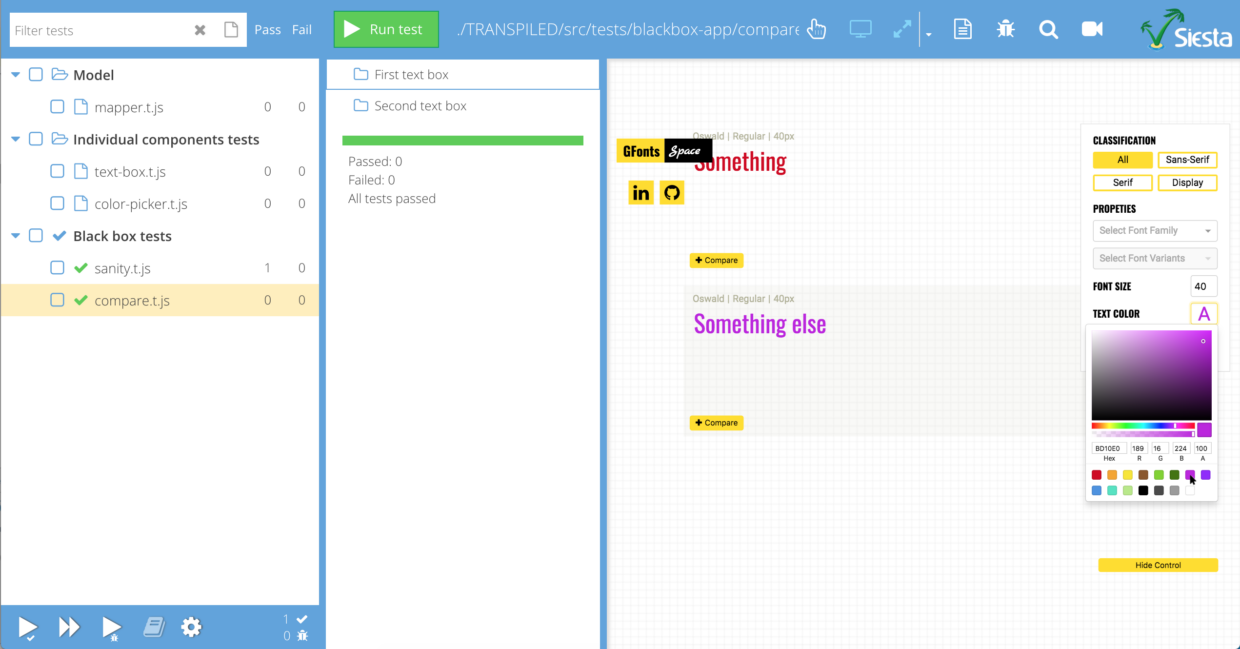Open the magnifier search icon in toolbar

point(1048,30)
